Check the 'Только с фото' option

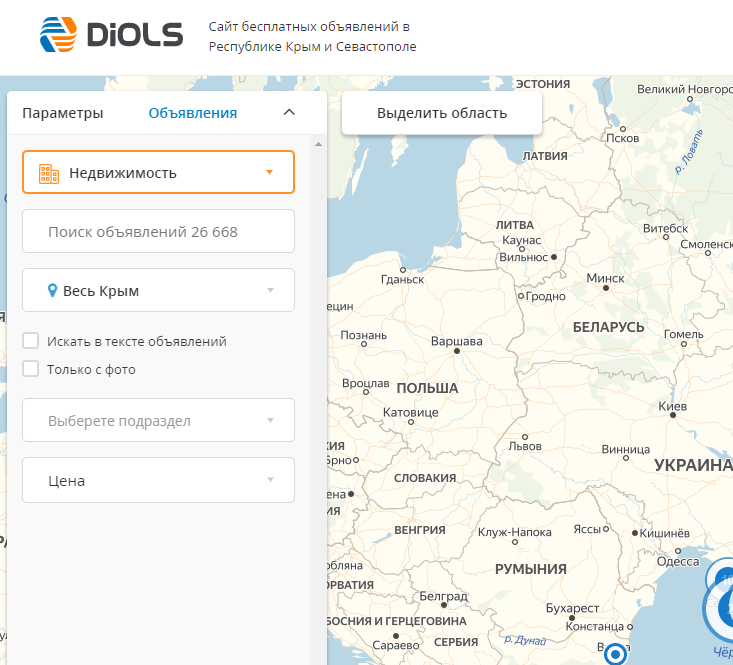31,369
